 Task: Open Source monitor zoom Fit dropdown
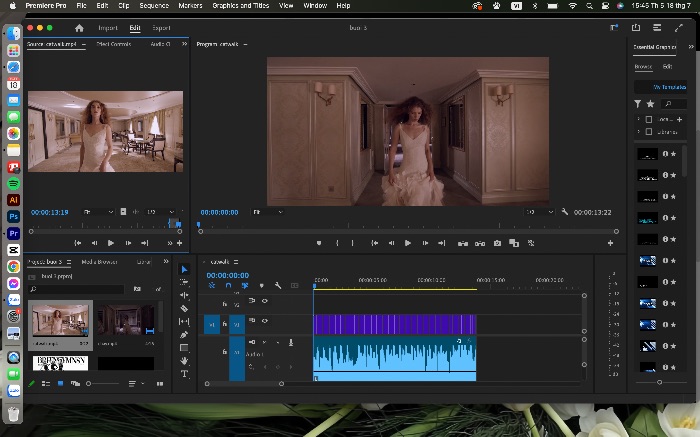click(98, 212)
